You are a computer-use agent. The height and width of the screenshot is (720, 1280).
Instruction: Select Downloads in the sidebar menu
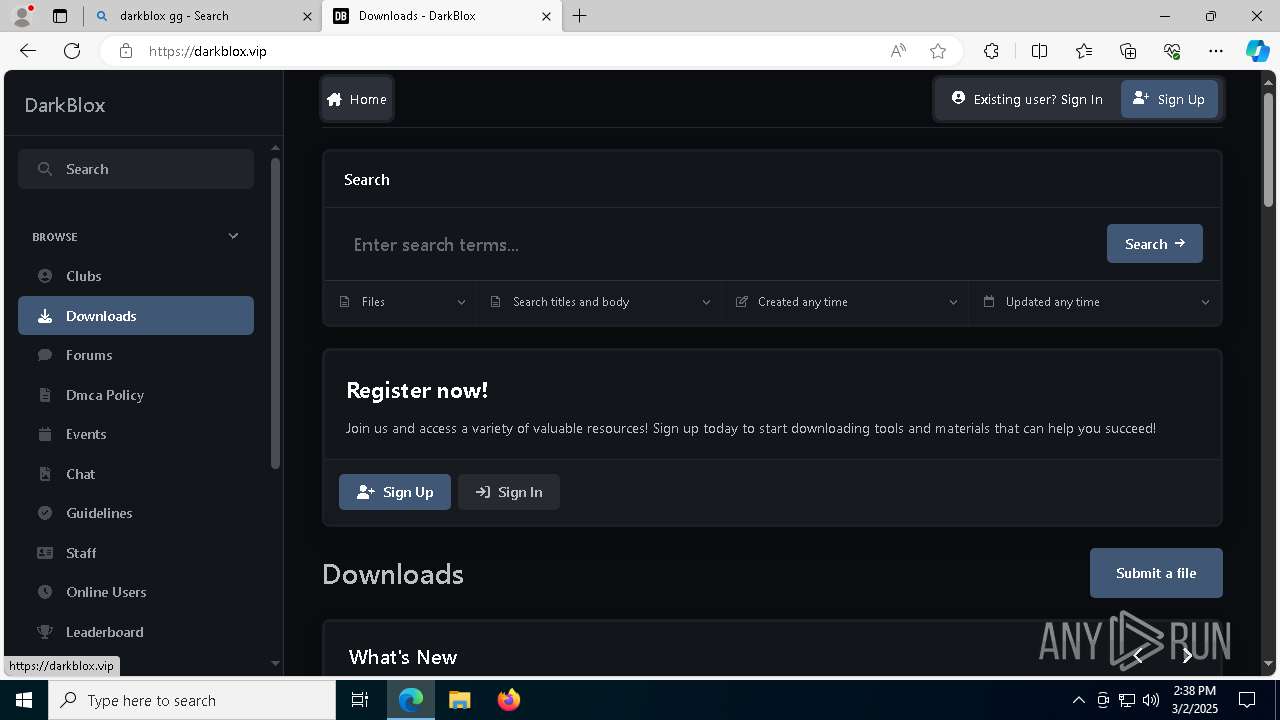[x=136, y=316]
